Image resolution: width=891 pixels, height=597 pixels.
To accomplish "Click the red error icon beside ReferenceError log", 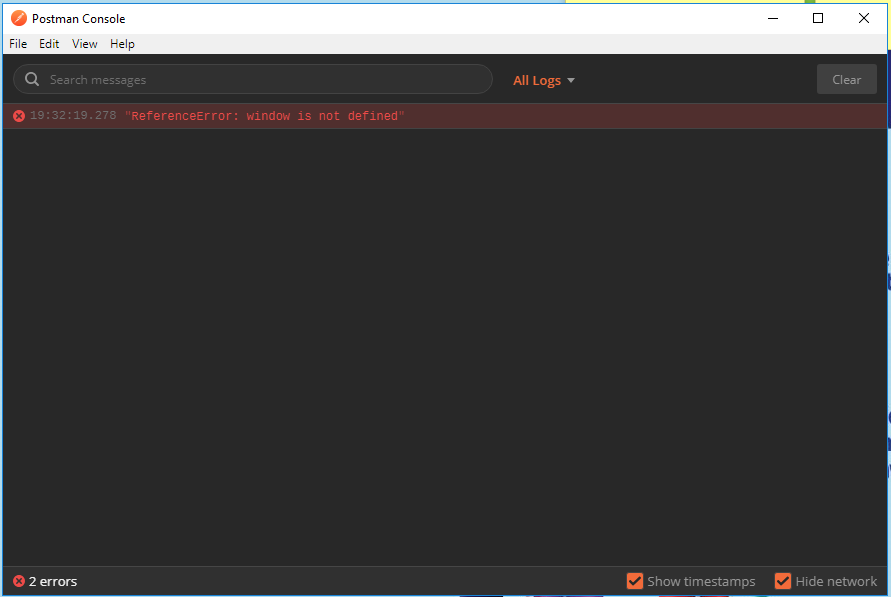I will (19, 116).
